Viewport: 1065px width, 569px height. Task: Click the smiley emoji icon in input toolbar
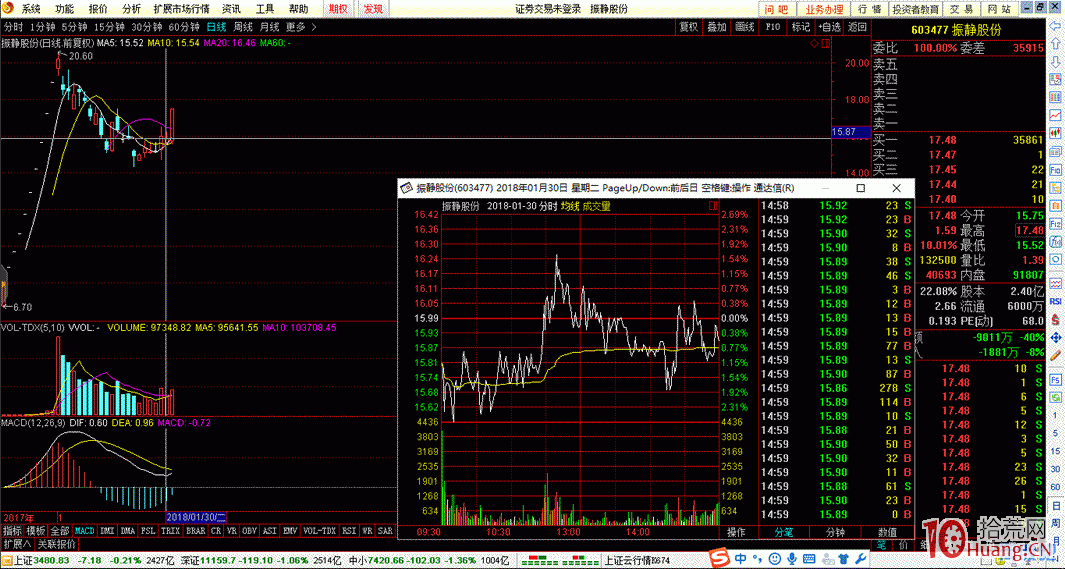775,559
